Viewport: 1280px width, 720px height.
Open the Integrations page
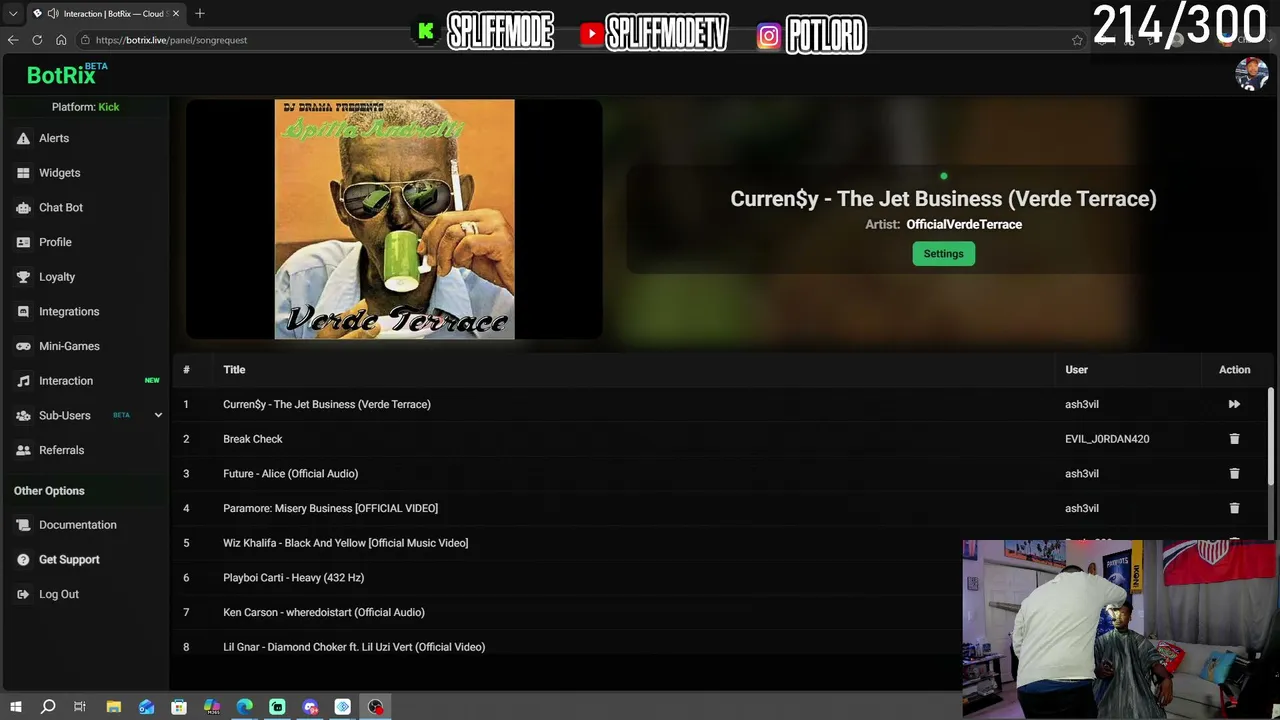[x=69, y=311]
